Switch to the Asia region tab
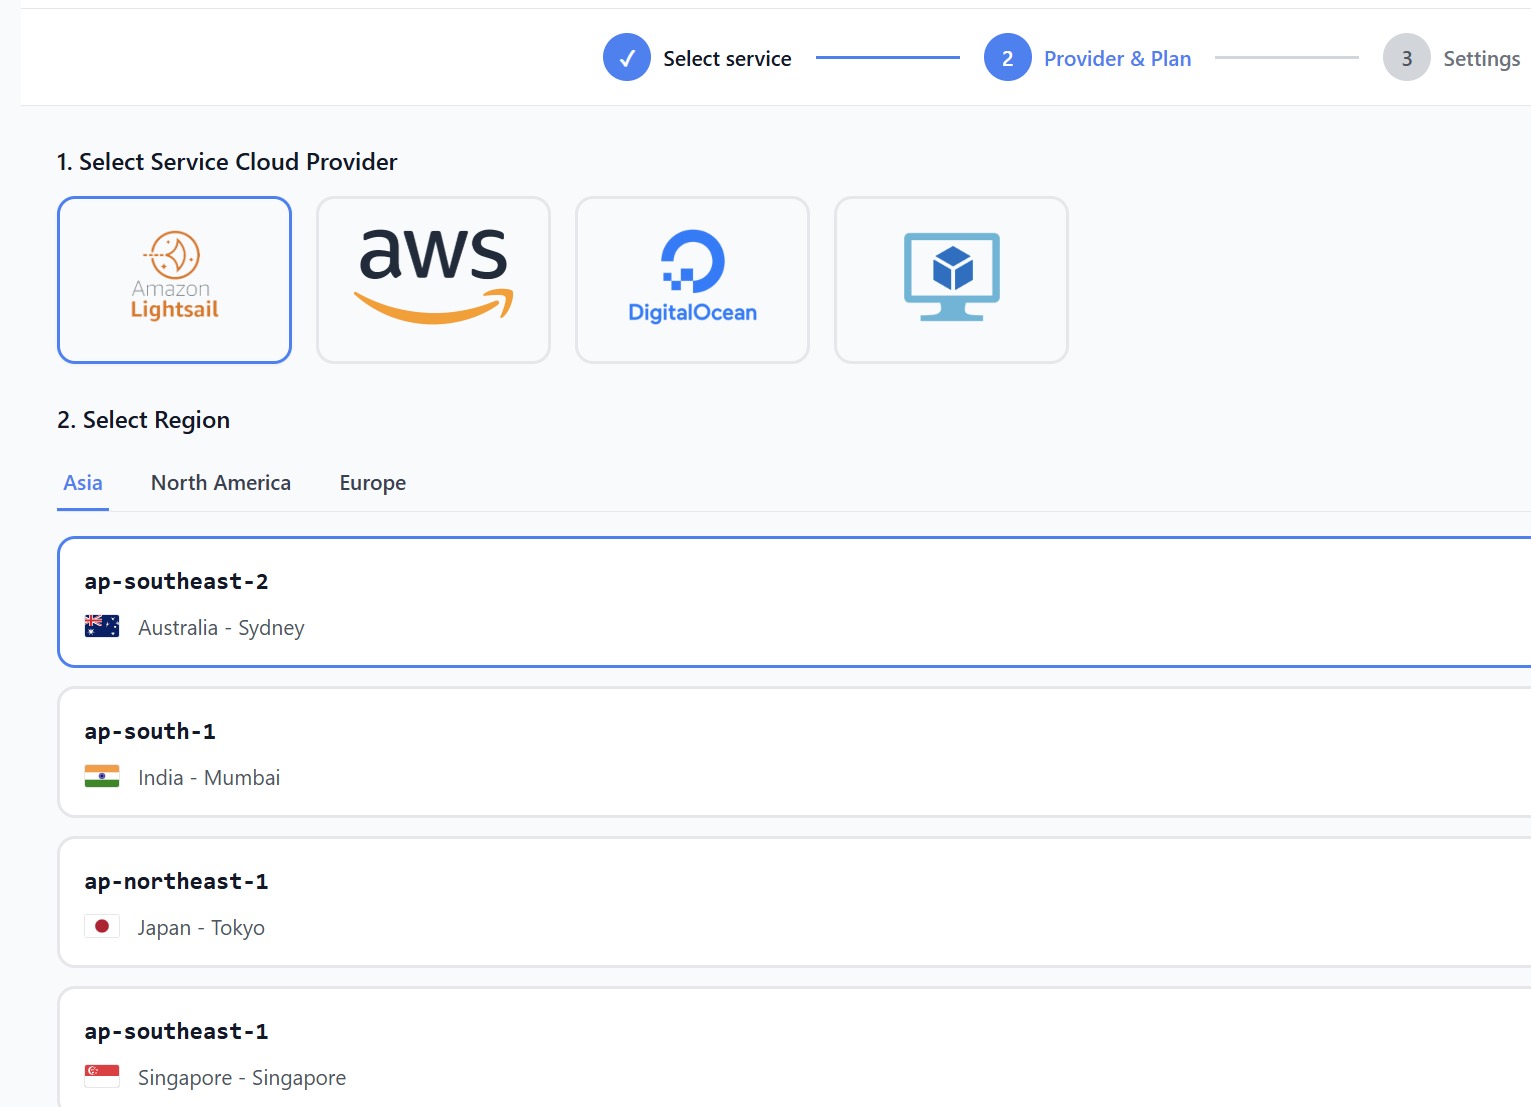The height and width of the screenshot is (1107, 1531). click(x=83, y=483)
